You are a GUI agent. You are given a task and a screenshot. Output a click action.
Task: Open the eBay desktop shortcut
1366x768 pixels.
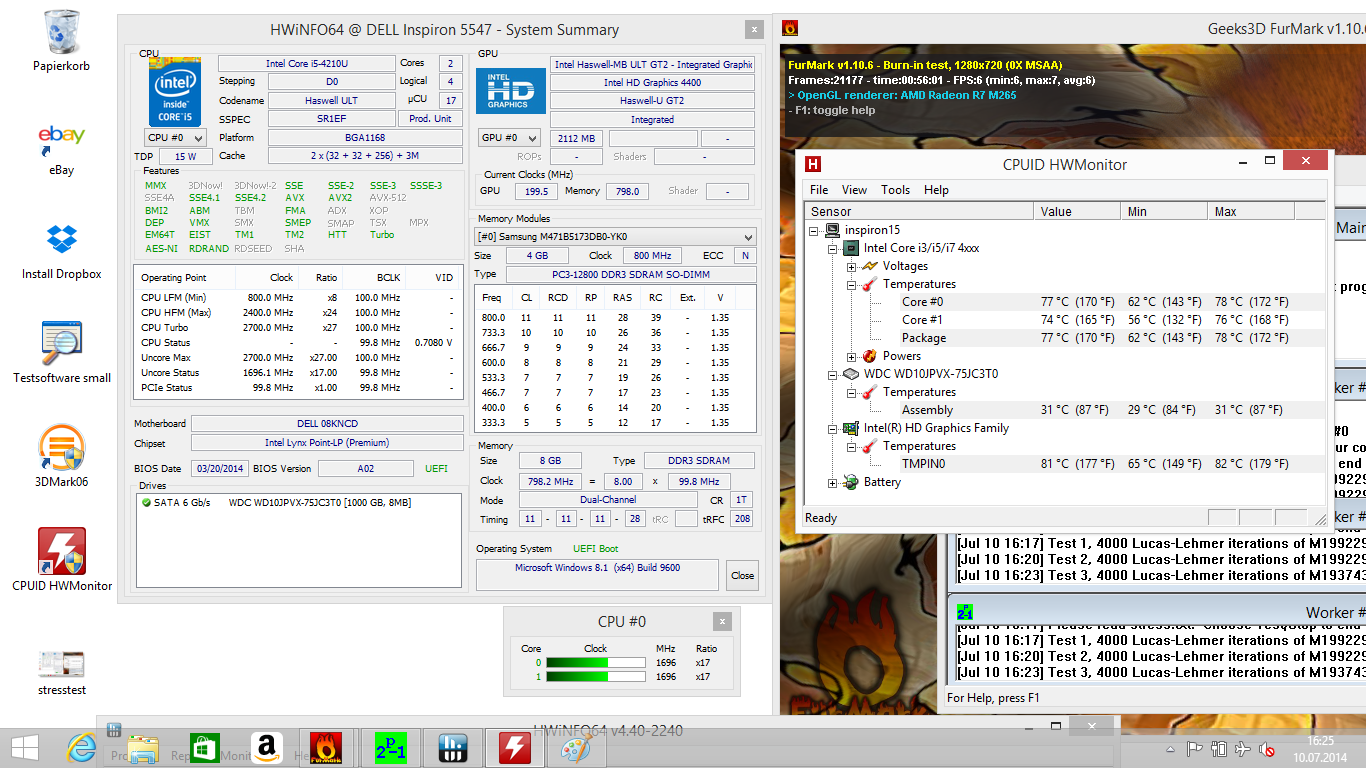point(62,148)
